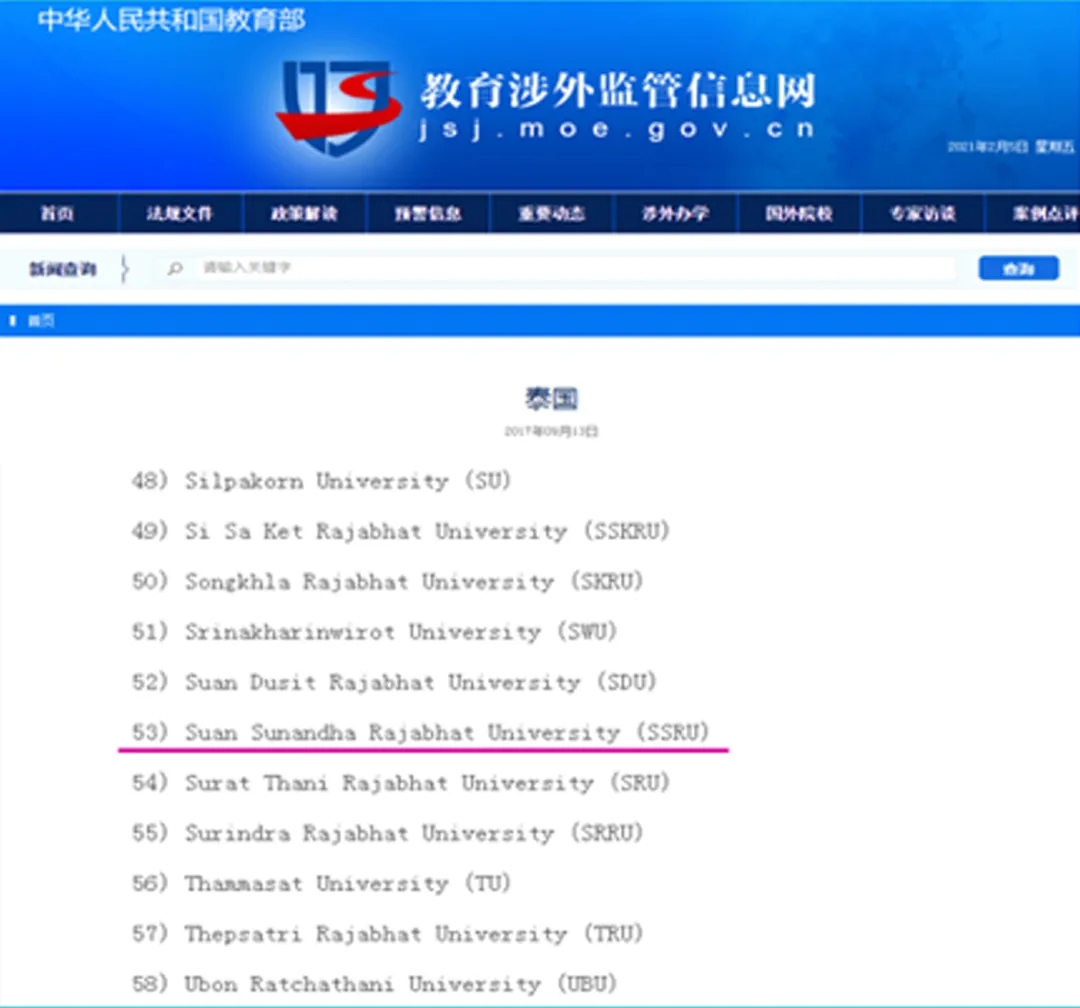The image size is (1080, 1008).
Task: Click the 泰国 page heading
Action: 551,398
